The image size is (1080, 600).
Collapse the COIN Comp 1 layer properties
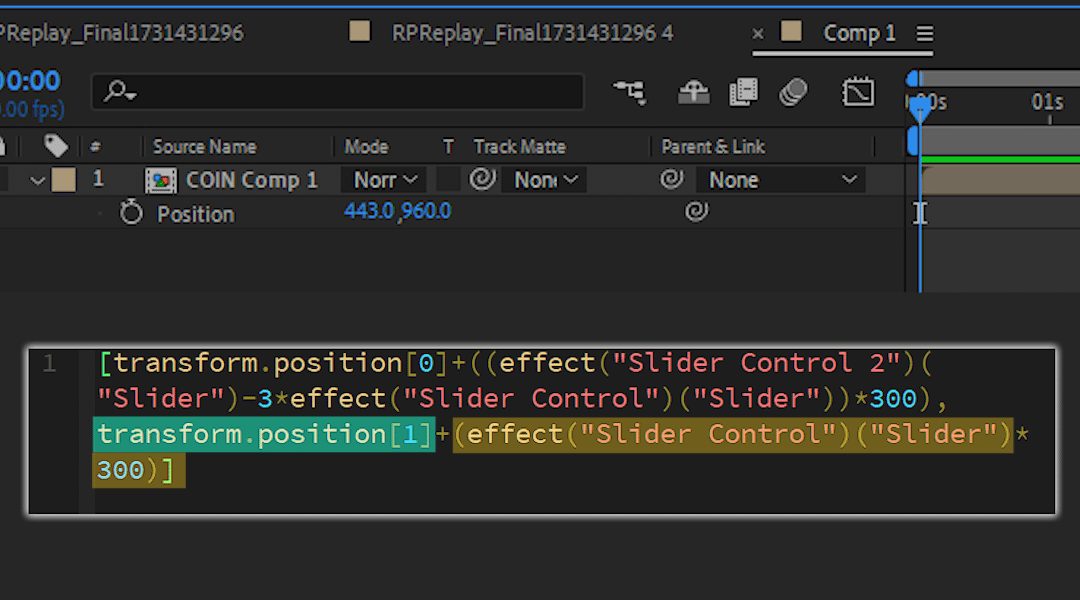point(38,181)
